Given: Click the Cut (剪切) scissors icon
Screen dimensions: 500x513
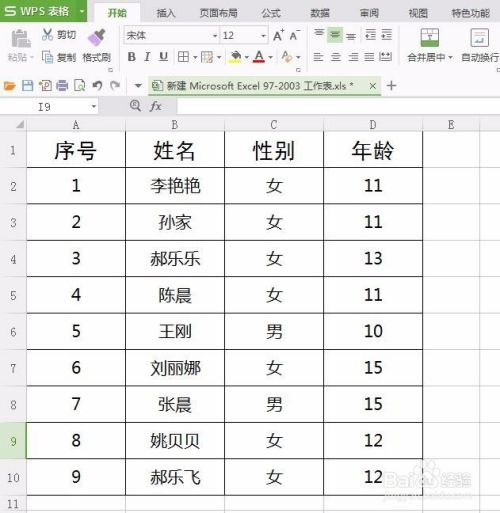Looking at the screenshot, I should pyautogui.click(x=48, y=34).
